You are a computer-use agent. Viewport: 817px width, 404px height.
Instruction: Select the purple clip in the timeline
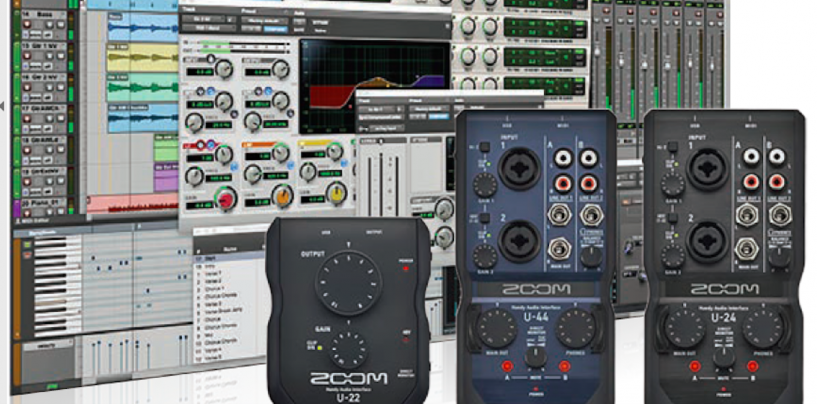click(x=166, y=177)
